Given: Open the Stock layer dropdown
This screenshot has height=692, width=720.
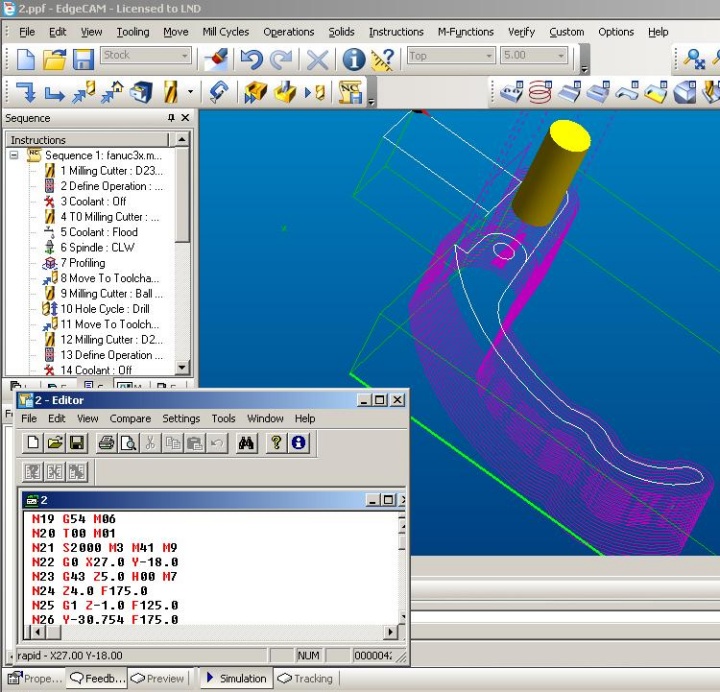Looking at the screenshot, I should coord(184,56).
